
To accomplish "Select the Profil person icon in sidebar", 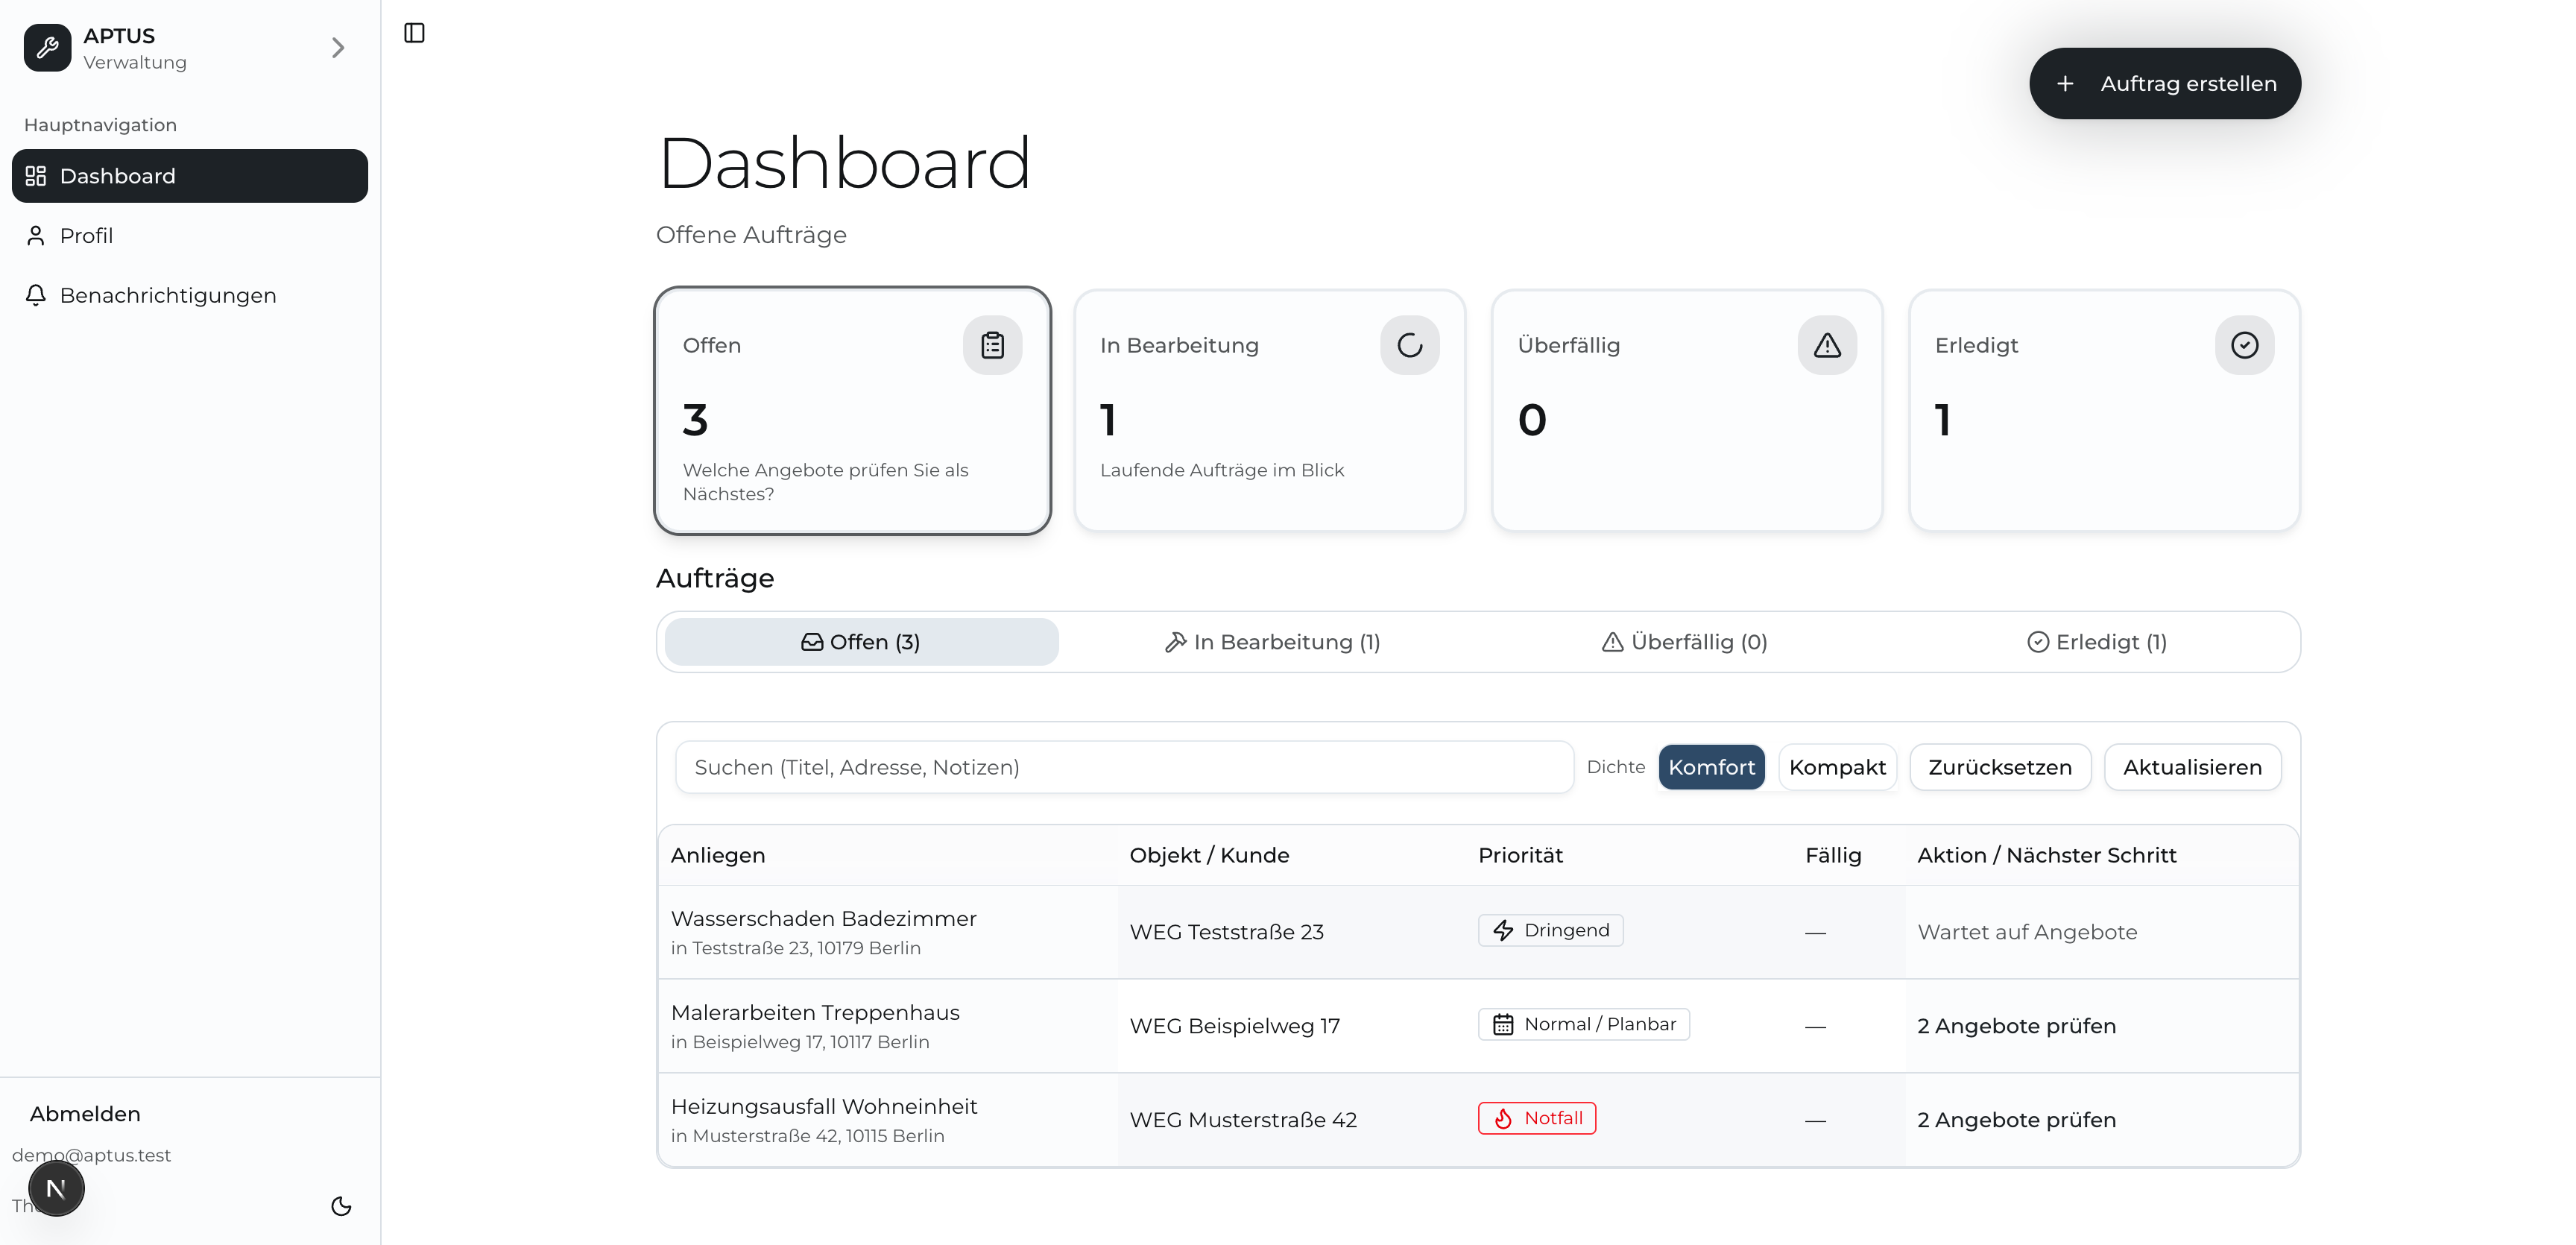I will tap(36, 235).
